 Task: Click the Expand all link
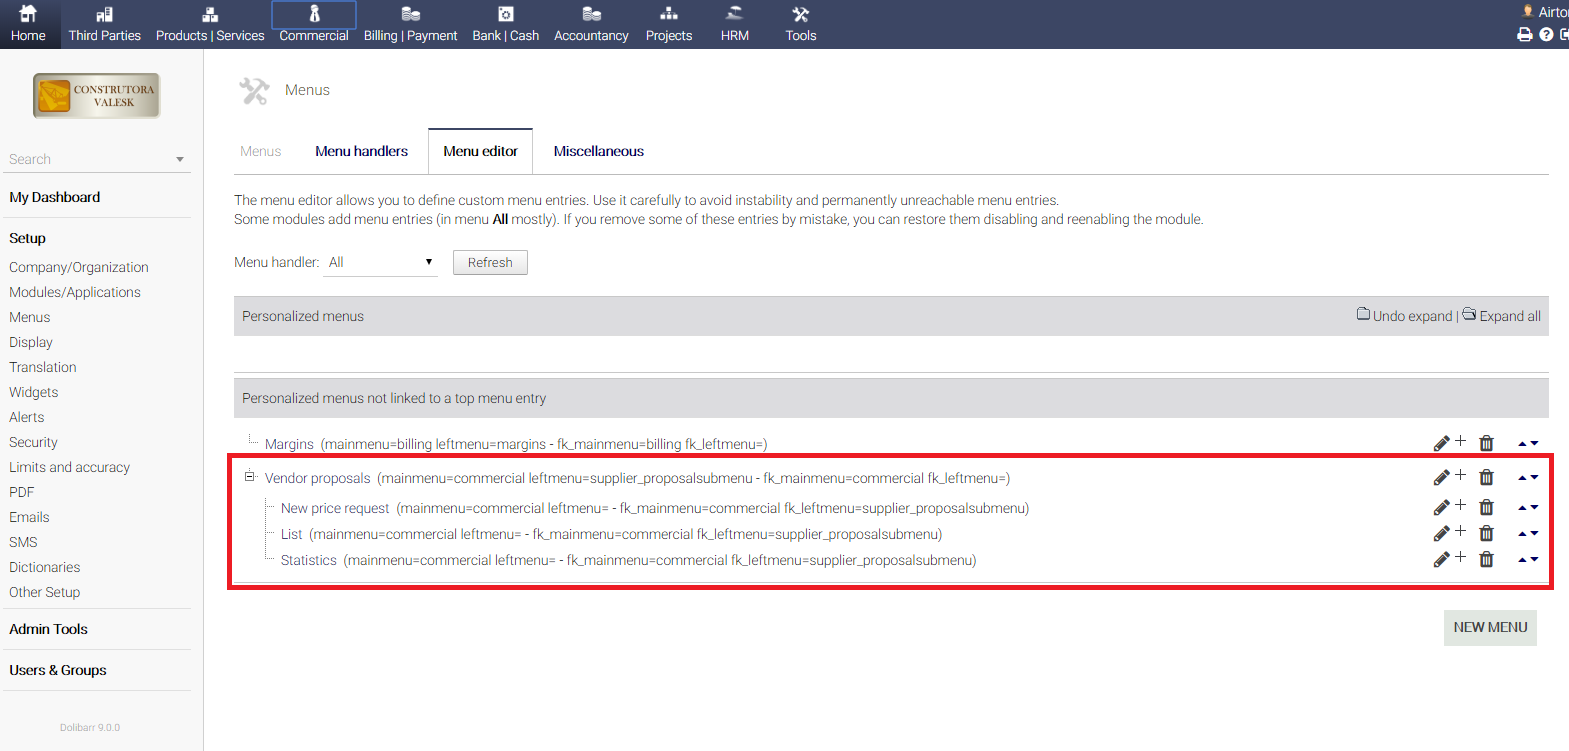pyautogui.click(x=1509, y=316)
